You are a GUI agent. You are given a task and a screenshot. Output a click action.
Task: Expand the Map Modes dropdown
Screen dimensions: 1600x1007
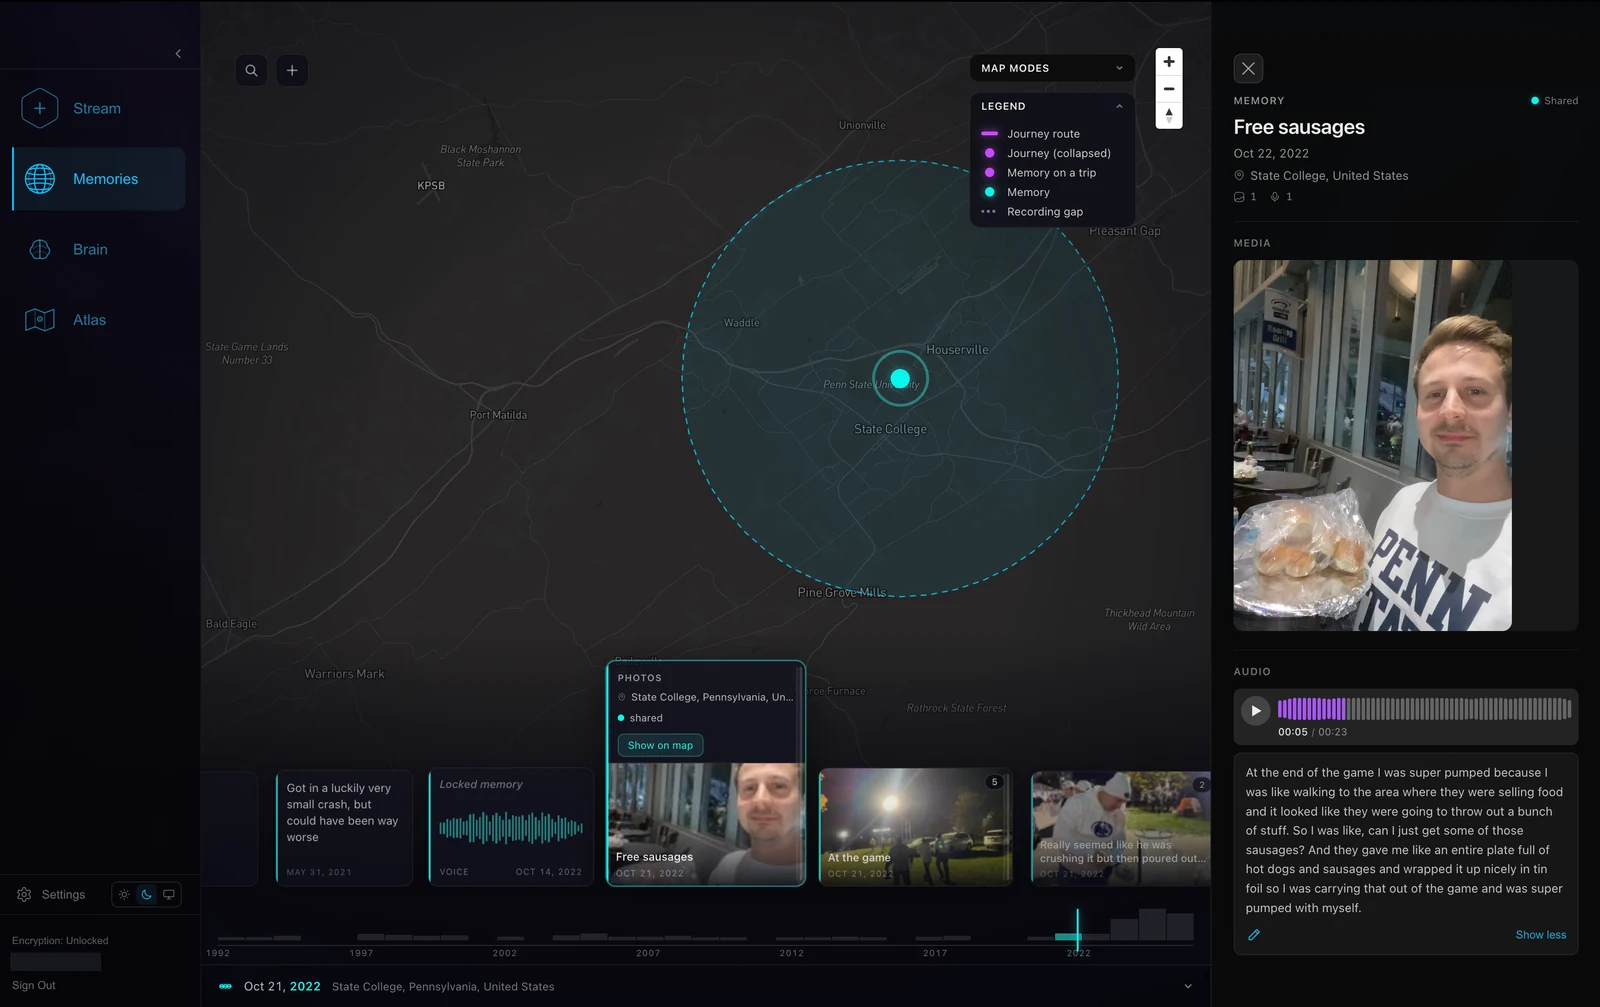pyautogui.click(x=1052, y=68)
